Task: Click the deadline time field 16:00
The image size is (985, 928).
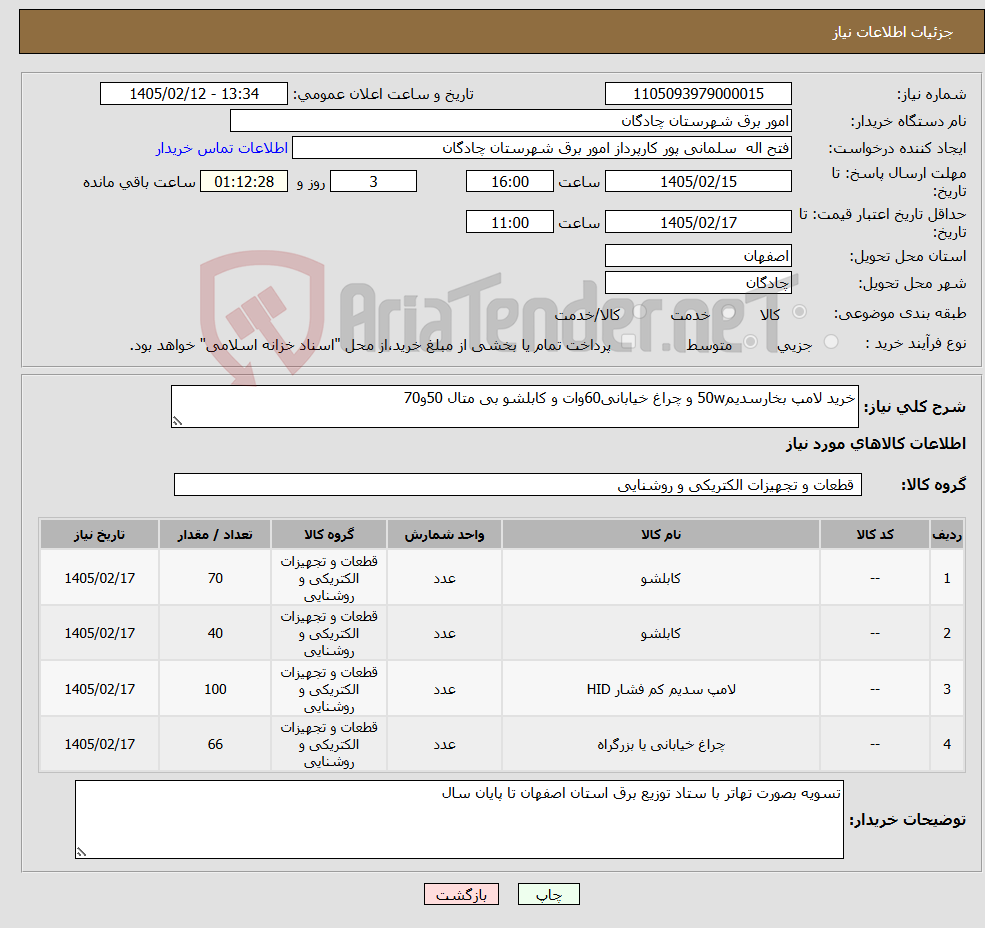Action: click(x=509, y=182)
